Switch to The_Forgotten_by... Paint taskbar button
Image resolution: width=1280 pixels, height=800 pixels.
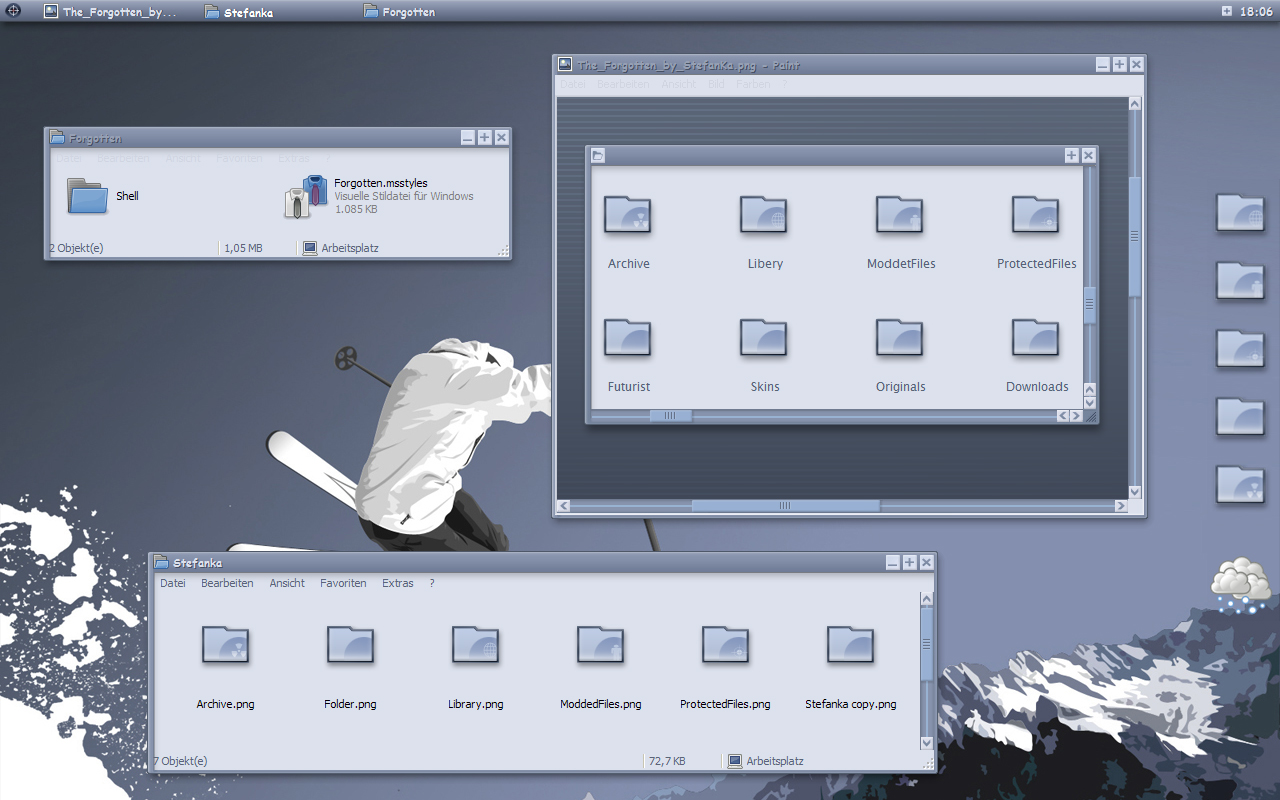(110, 12)
